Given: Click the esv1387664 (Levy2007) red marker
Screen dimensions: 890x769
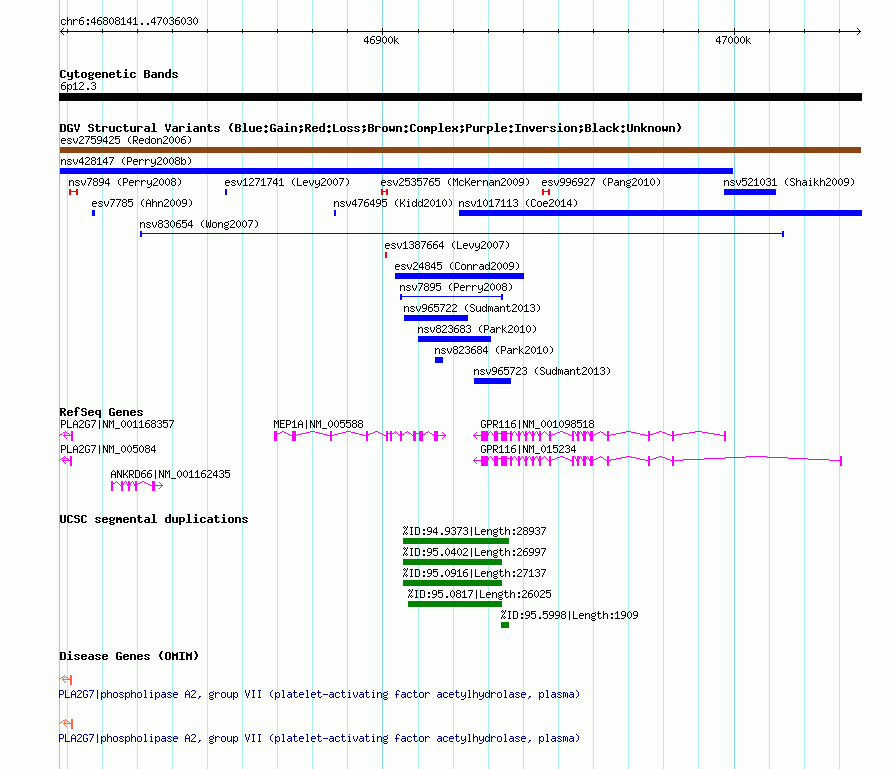Looking at the screenshot, I should click(x=386, y=255).
